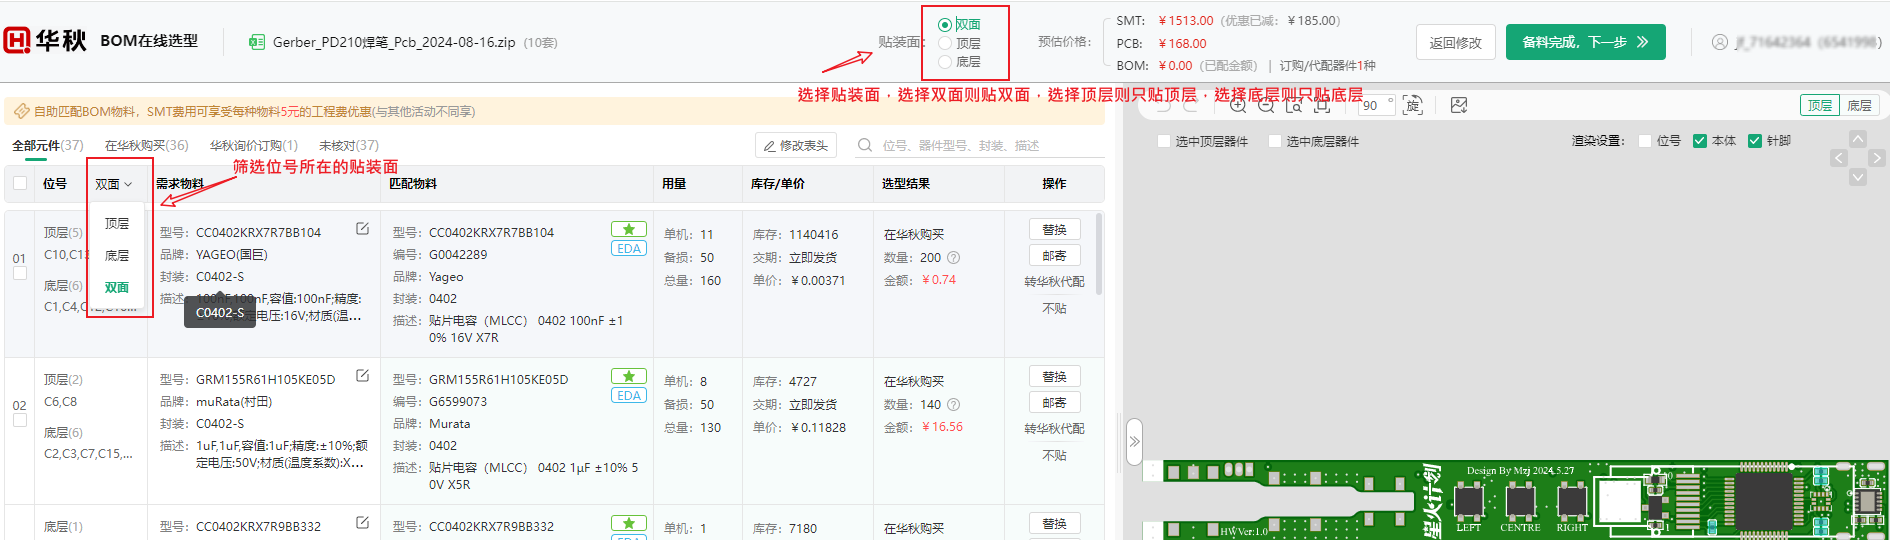Click star badge for matched CC0402KRX7R9BB332
This screenshot has width=1890, height=540.
coord(629,523)
